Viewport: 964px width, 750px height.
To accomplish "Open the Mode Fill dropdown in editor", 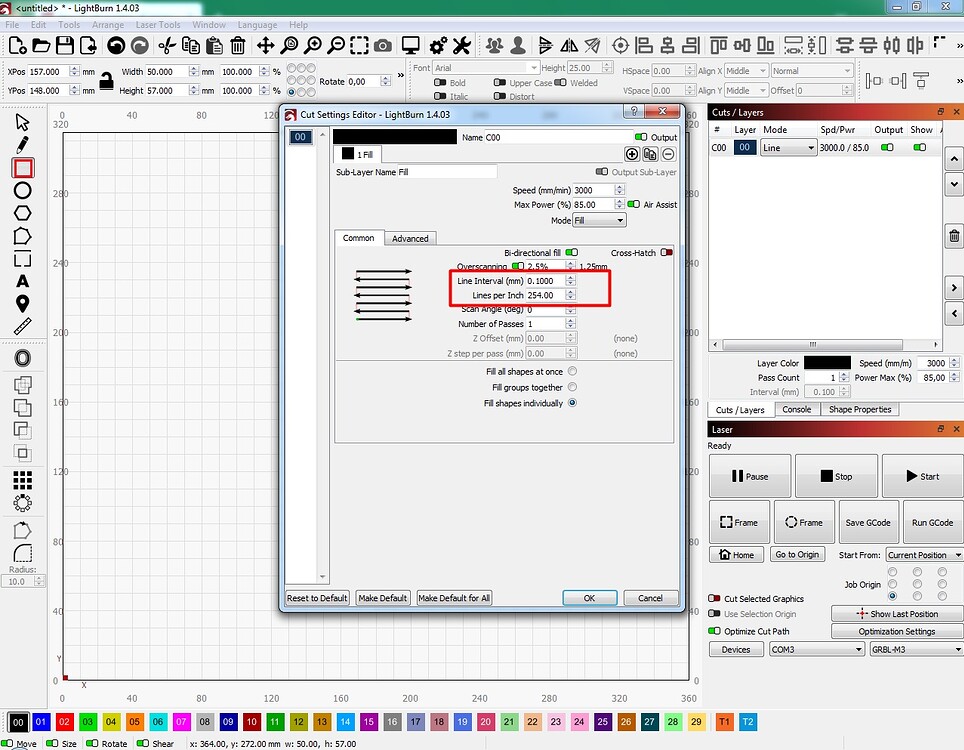I will tap(599, 220).
